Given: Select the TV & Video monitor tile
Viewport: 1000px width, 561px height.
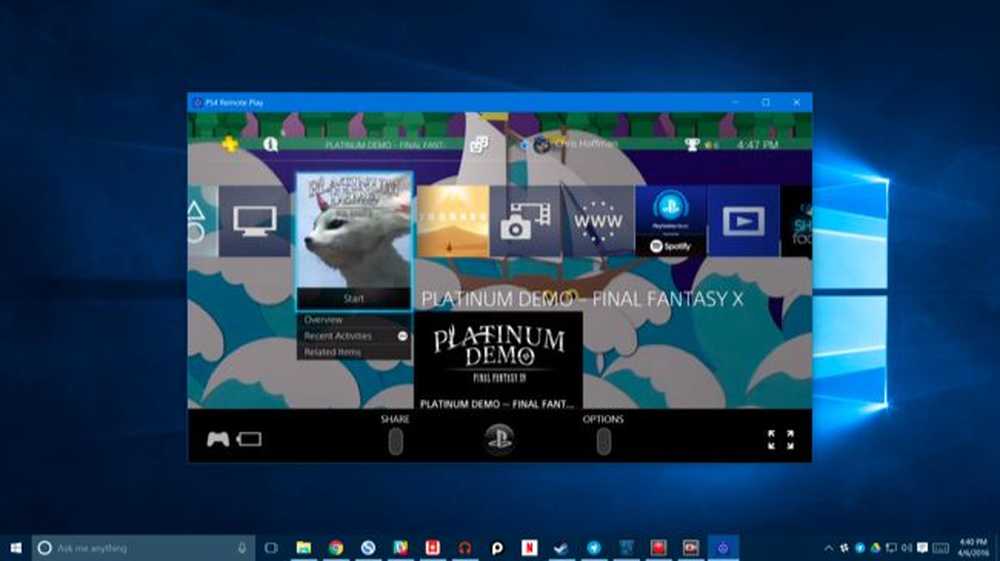Looking at the screenshot, I should [254, 221].
